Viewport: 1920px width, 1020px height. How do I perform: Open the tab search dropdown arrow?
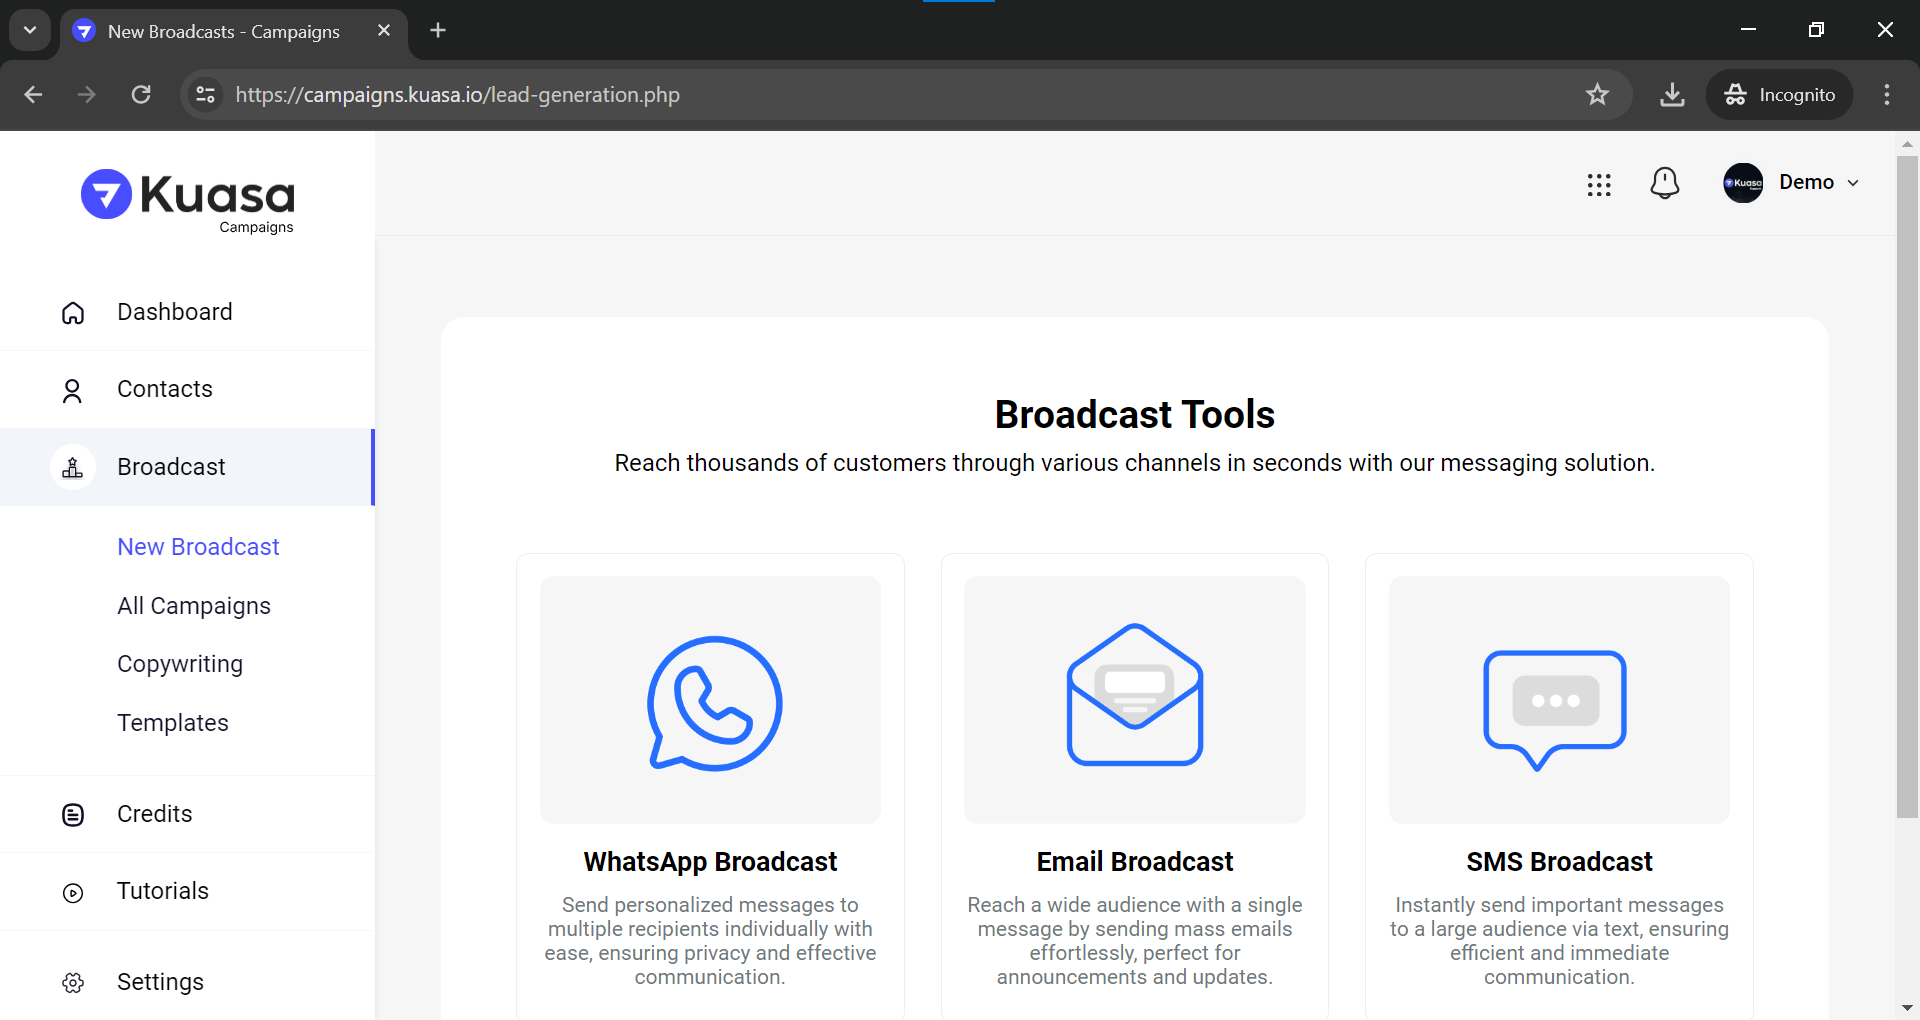(30, 30)
